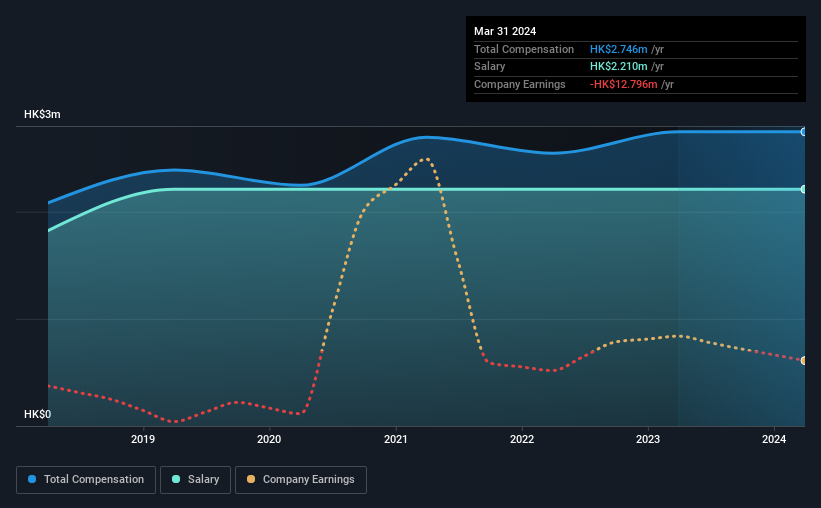Click the HK$3m y-axis label
Viewport: 821px width, 508px height.
tap(42, 114)
